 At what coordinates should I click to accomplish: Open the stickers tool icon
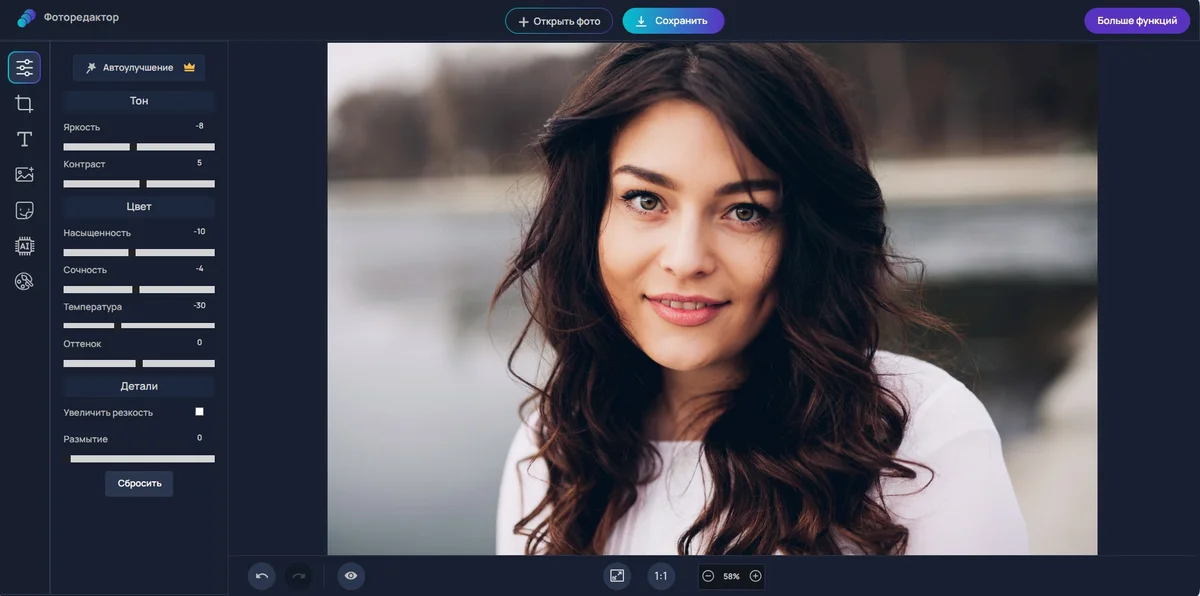24,210
